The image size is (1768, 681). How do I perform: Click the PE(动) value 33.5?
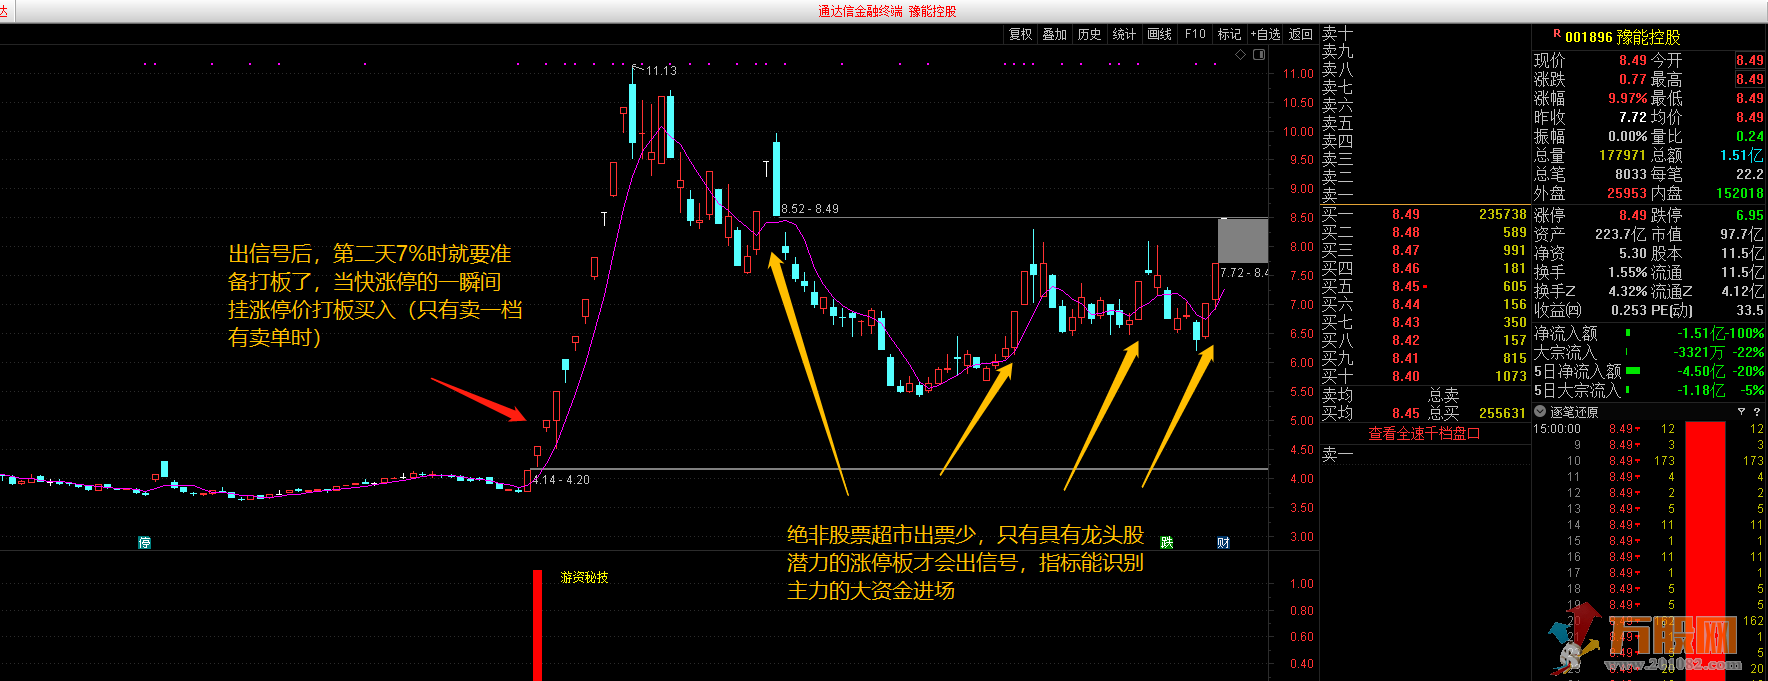1750,310
